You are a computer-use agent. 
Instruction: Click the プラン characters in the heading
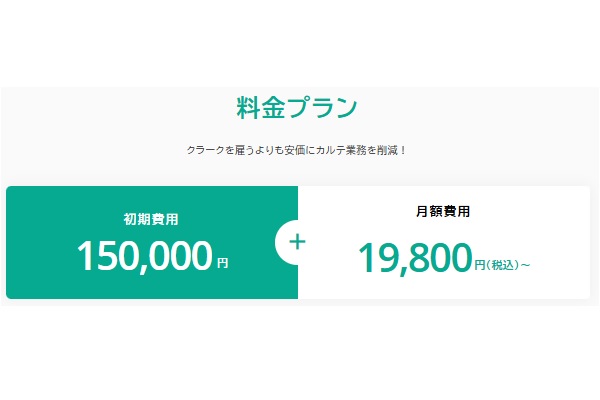[x=322, y=107]
